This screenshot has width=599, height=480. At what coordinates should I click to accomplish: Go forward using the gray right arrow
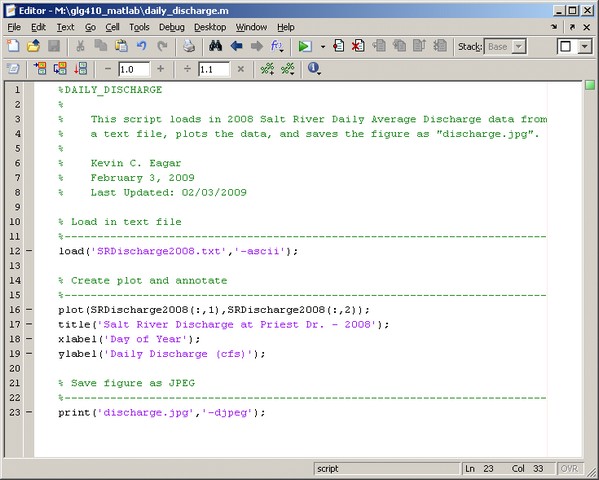(257, 46)
